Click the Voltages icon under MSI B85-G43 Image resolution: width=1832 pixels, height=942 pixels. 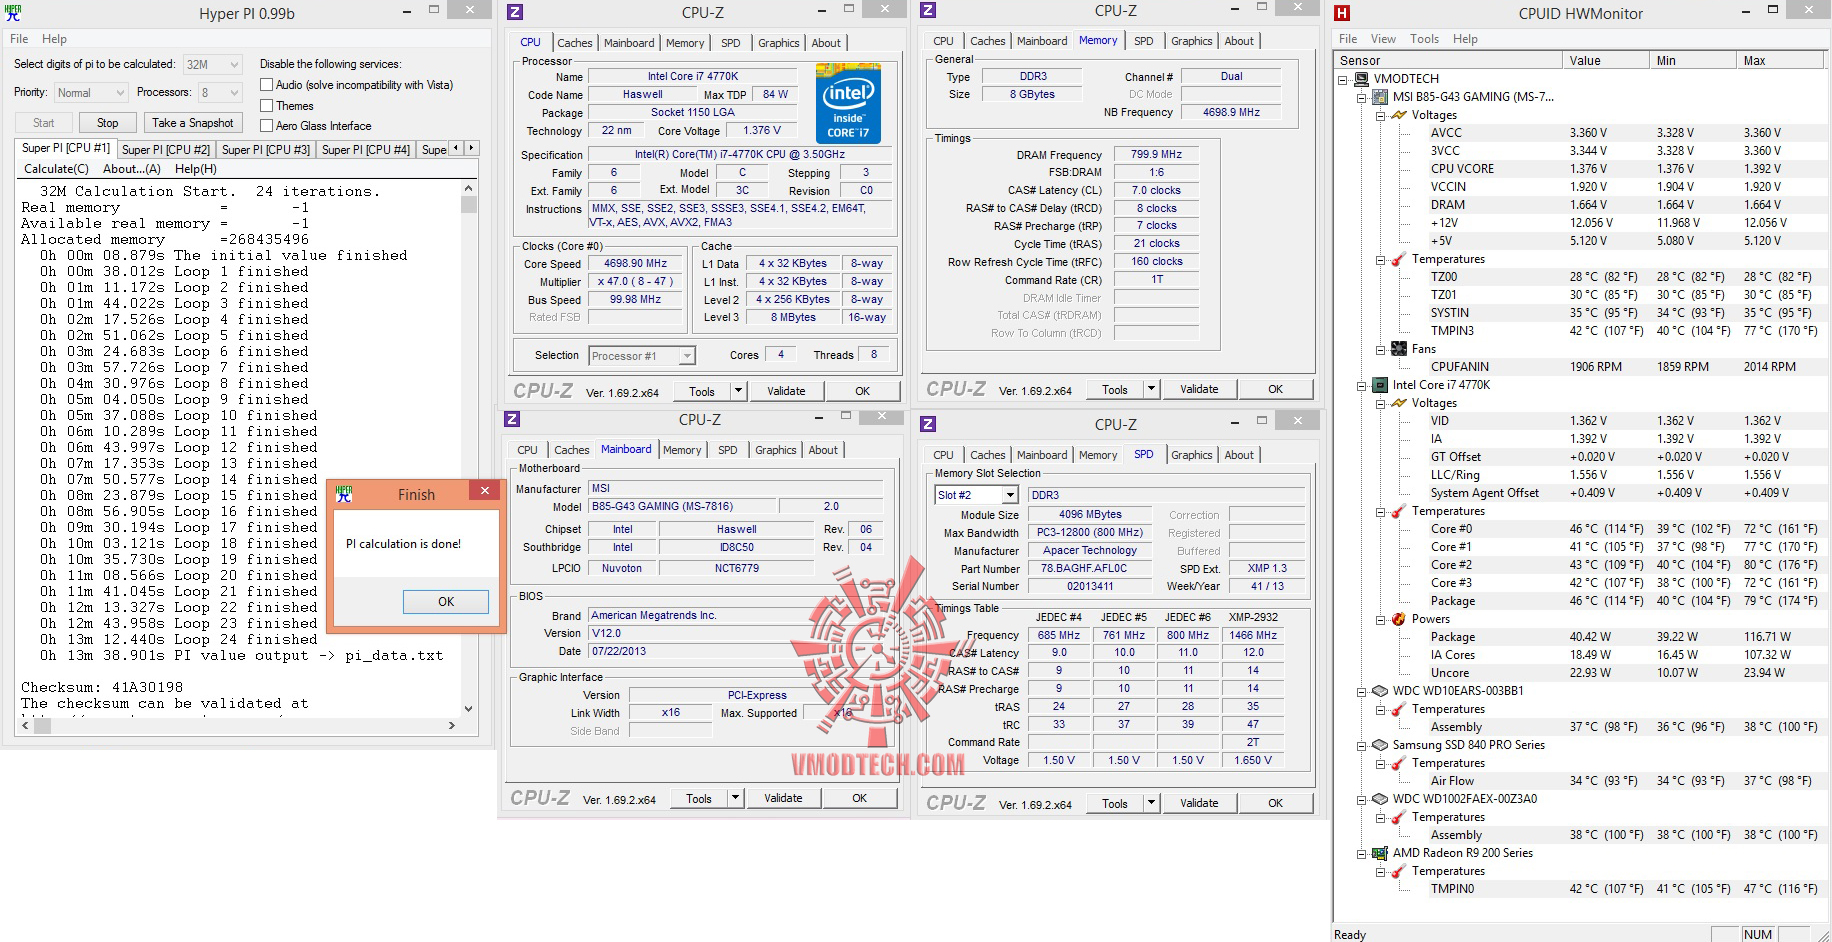click(1399, 115)
